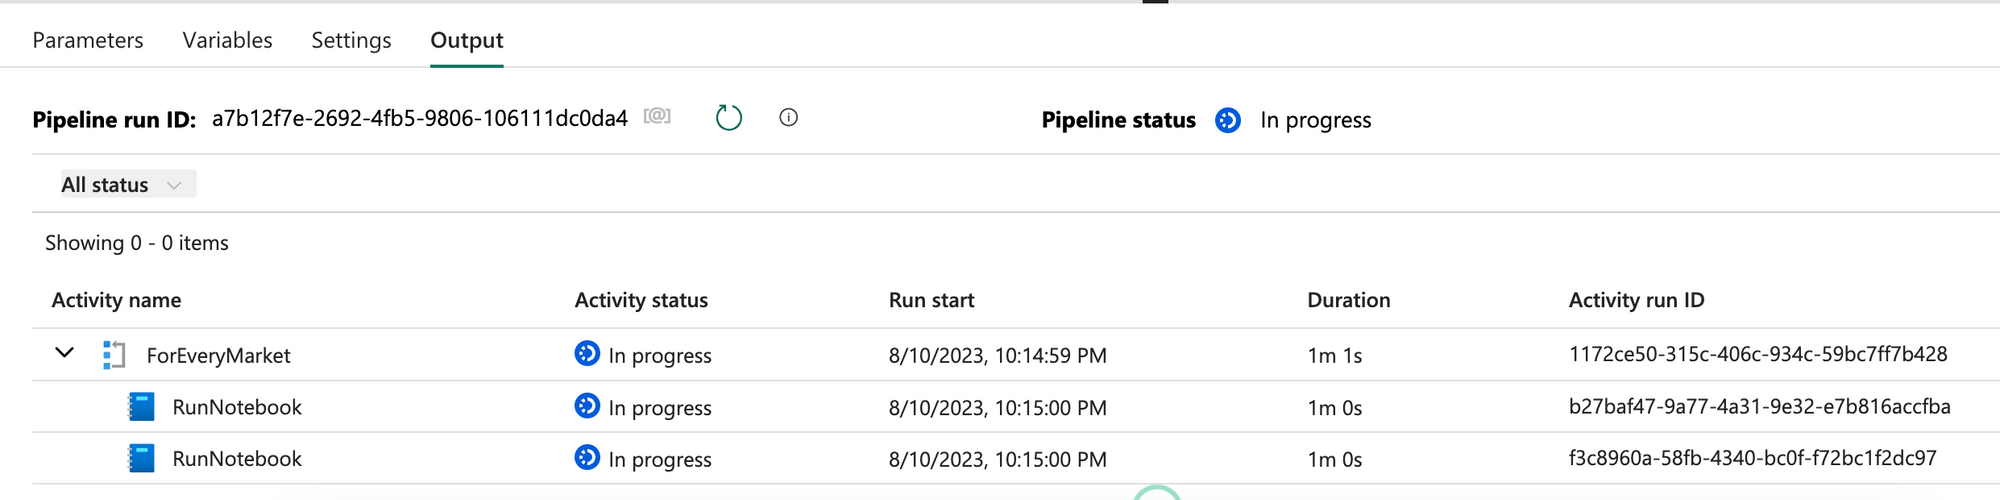Click the Activity name column header
The width and height of the screenshot is (2000, 500).
(116, 300)
